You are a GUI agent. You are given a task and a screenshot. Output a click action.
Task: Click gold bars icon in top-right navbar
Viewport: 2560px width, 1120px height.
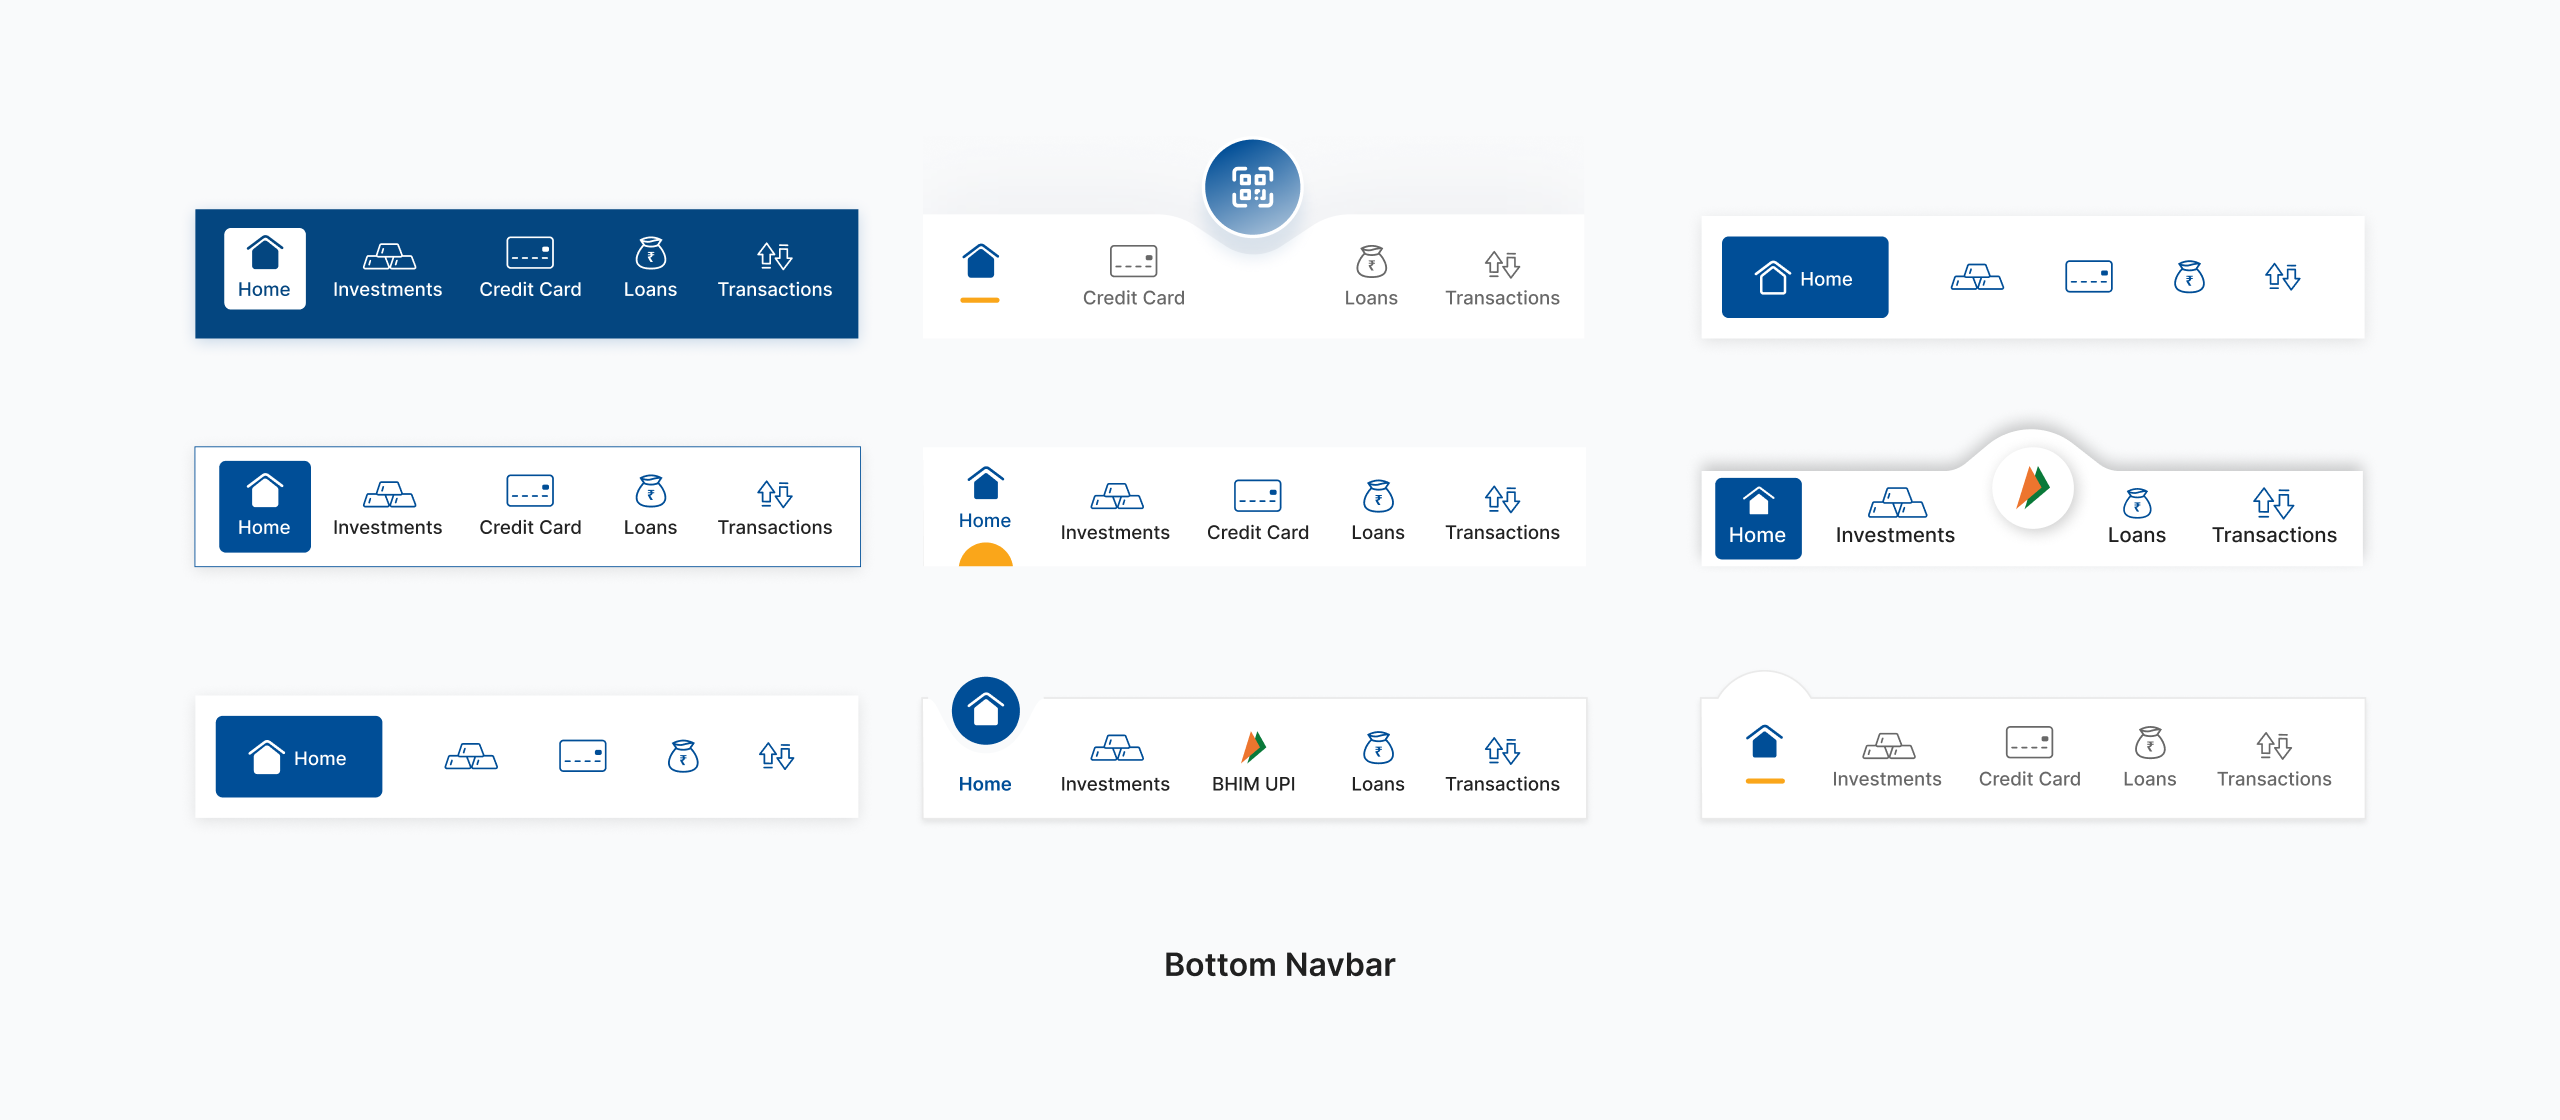click(1977, 277)
